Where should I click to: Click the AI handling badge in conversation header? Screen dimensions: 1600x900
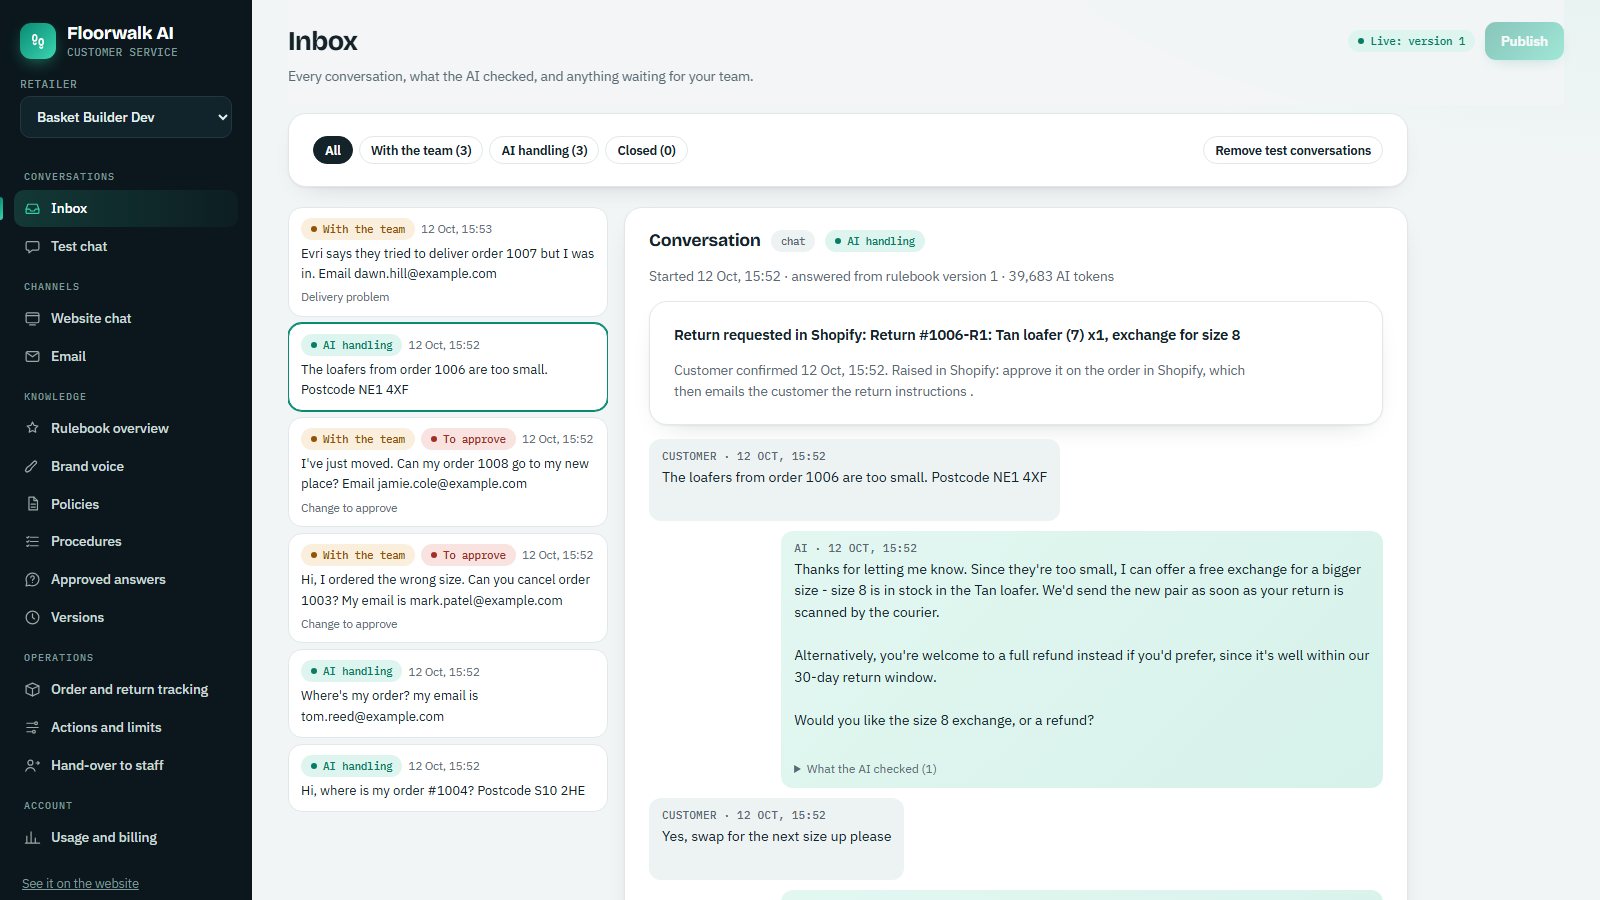pos(875,241)
